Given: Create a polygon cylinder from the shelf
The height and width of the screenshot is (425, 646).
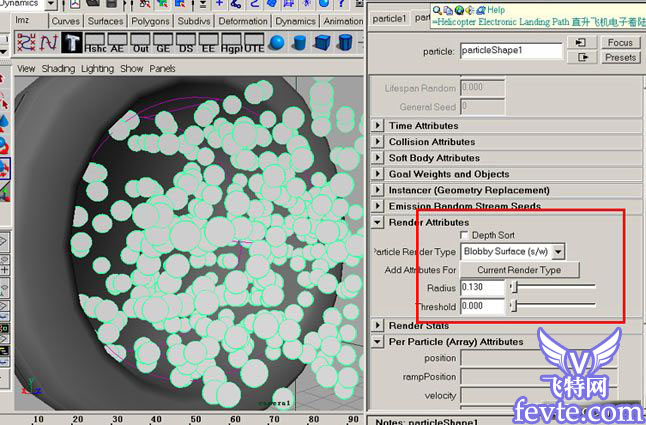Looking at the screenshot, I should (345, 43).
